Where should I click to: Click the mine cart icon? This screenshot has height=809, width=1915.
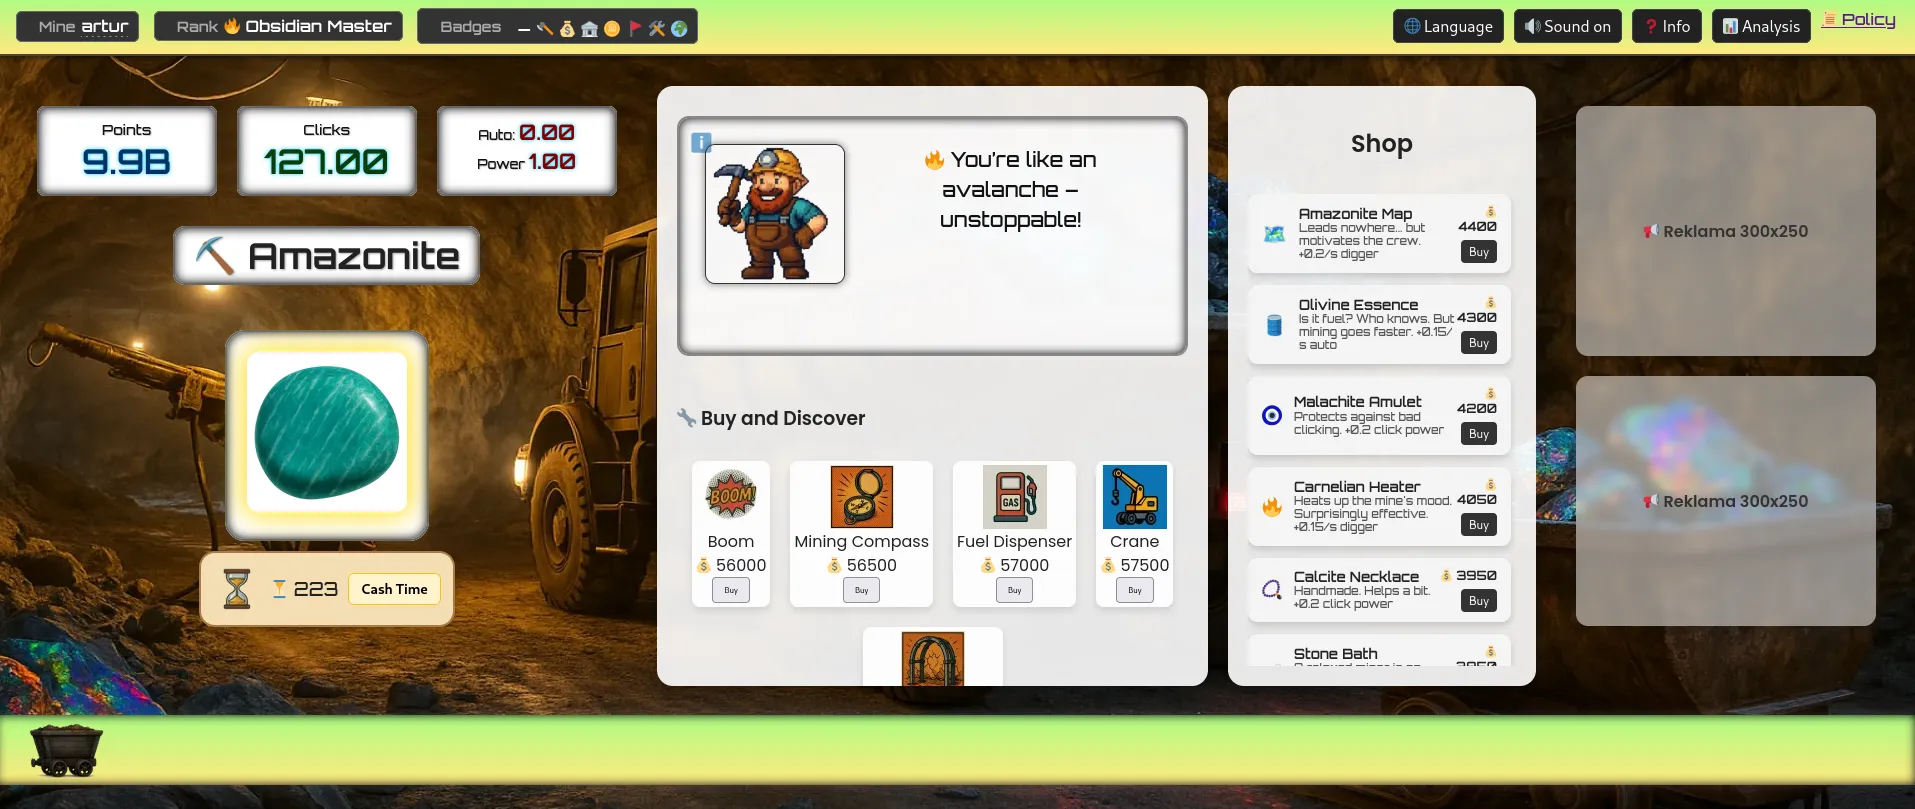(x=66, y=750)
